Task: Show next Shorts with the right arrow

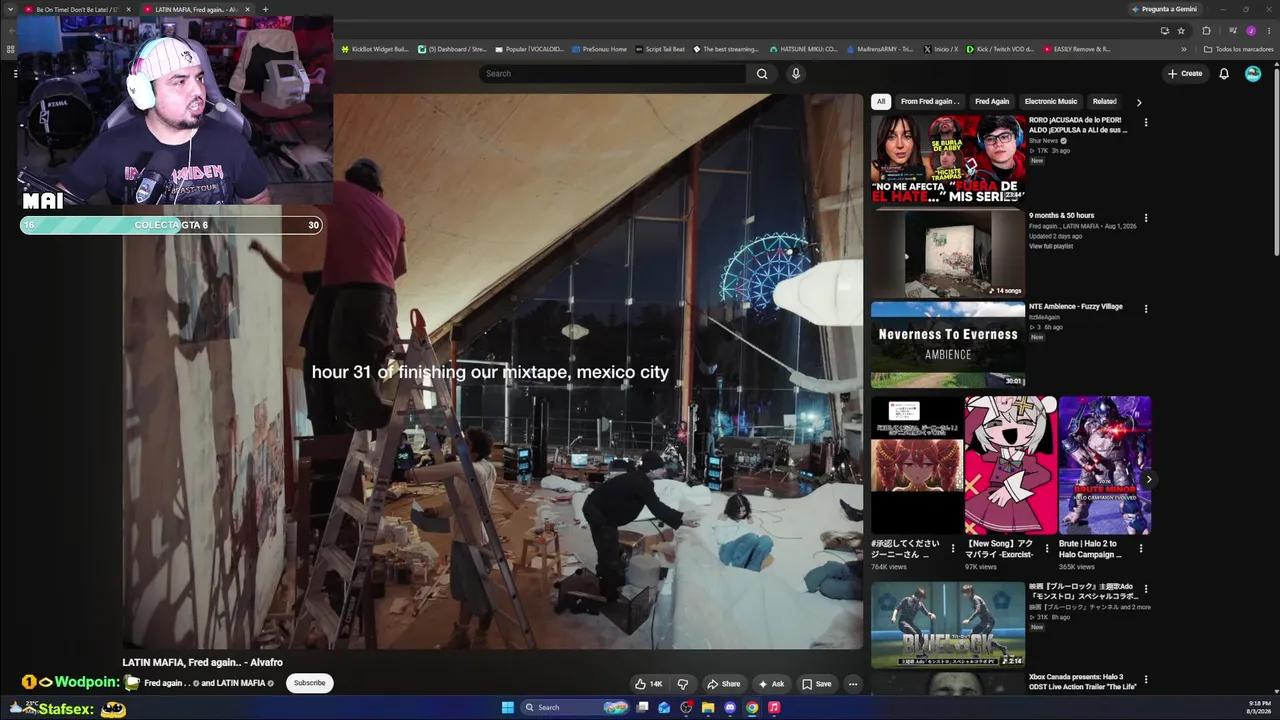Action: click(x=1148, y=479)
